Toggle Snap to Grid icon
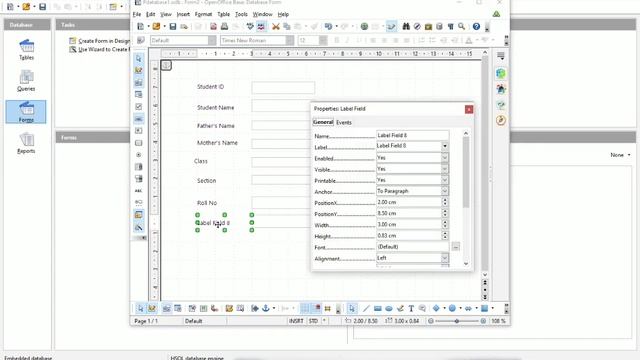This screenshot has height=360, width=640. [316, 308]
